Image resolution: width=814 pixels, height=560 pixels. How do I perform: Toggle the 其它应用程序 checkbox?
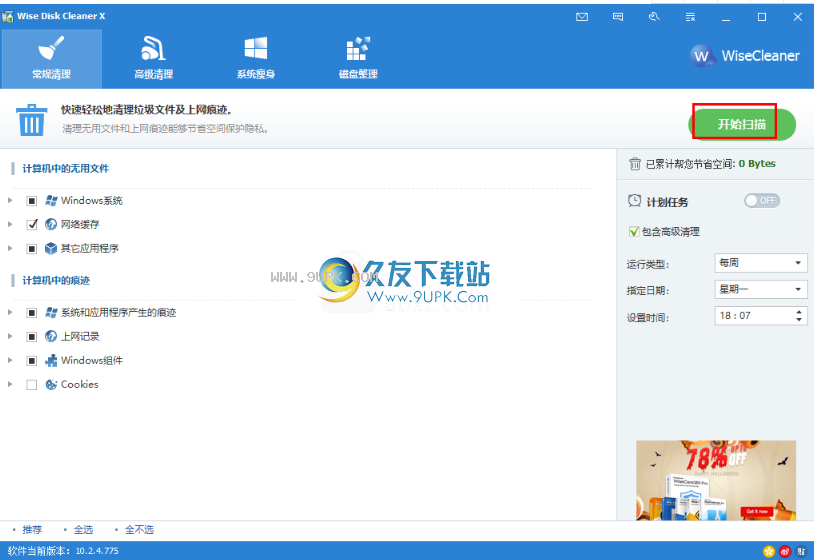click(x=32, y=249)
